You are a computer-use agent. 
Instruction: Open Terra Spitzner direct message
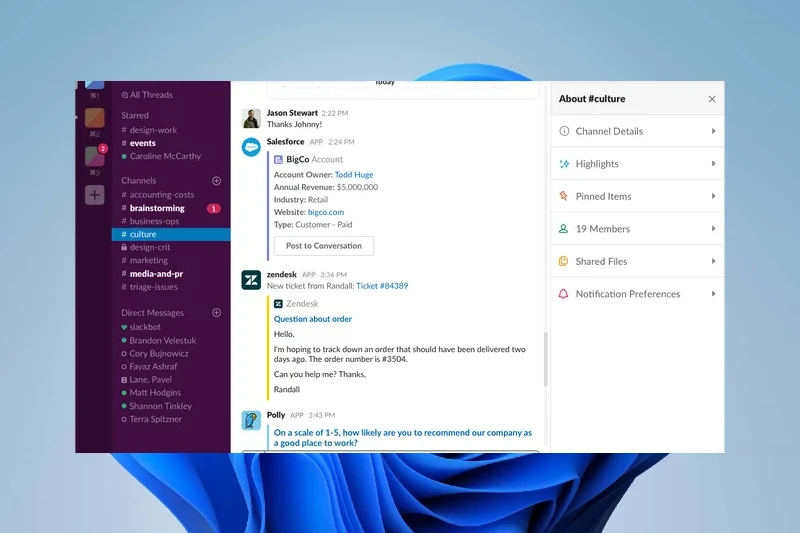(x=152, y=419)
